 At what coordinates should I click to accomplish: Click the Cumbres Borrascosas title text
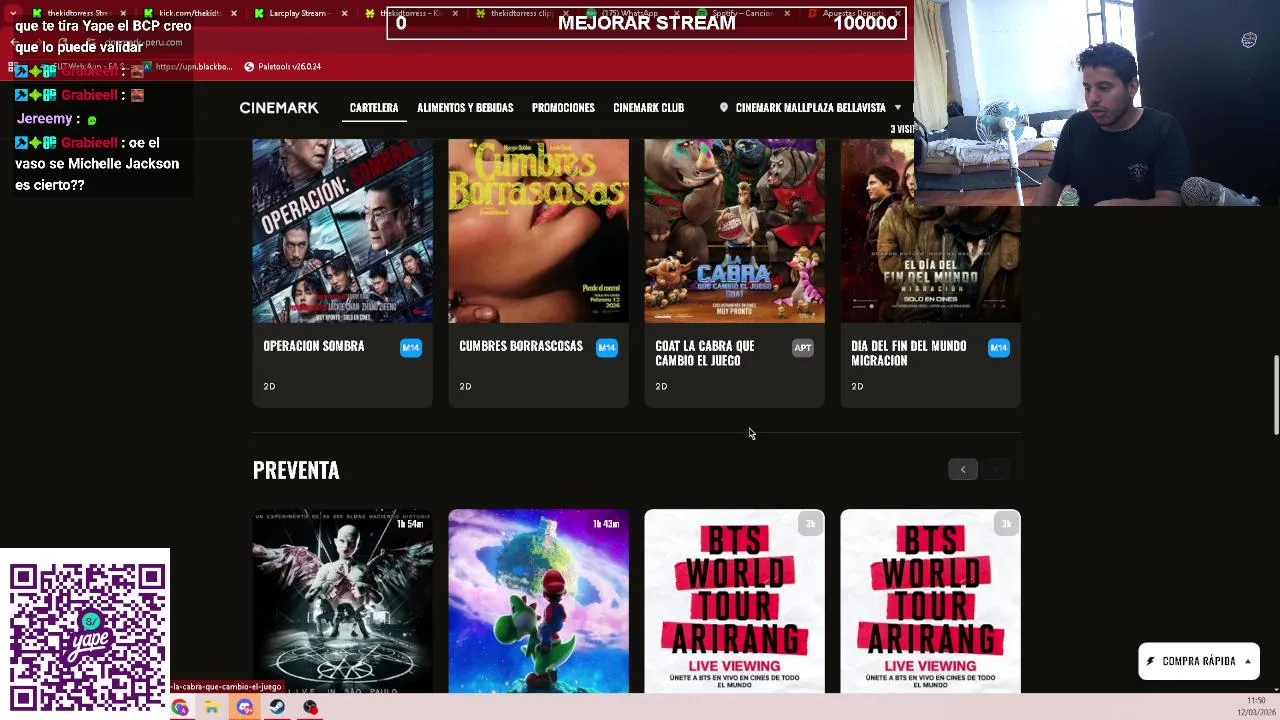pos(521,346)
